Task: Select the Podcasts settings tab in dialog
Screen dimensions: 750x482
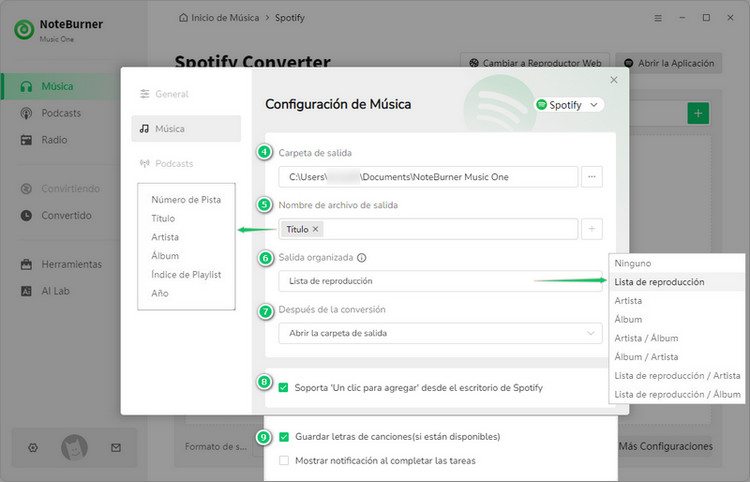Action: 166,164
